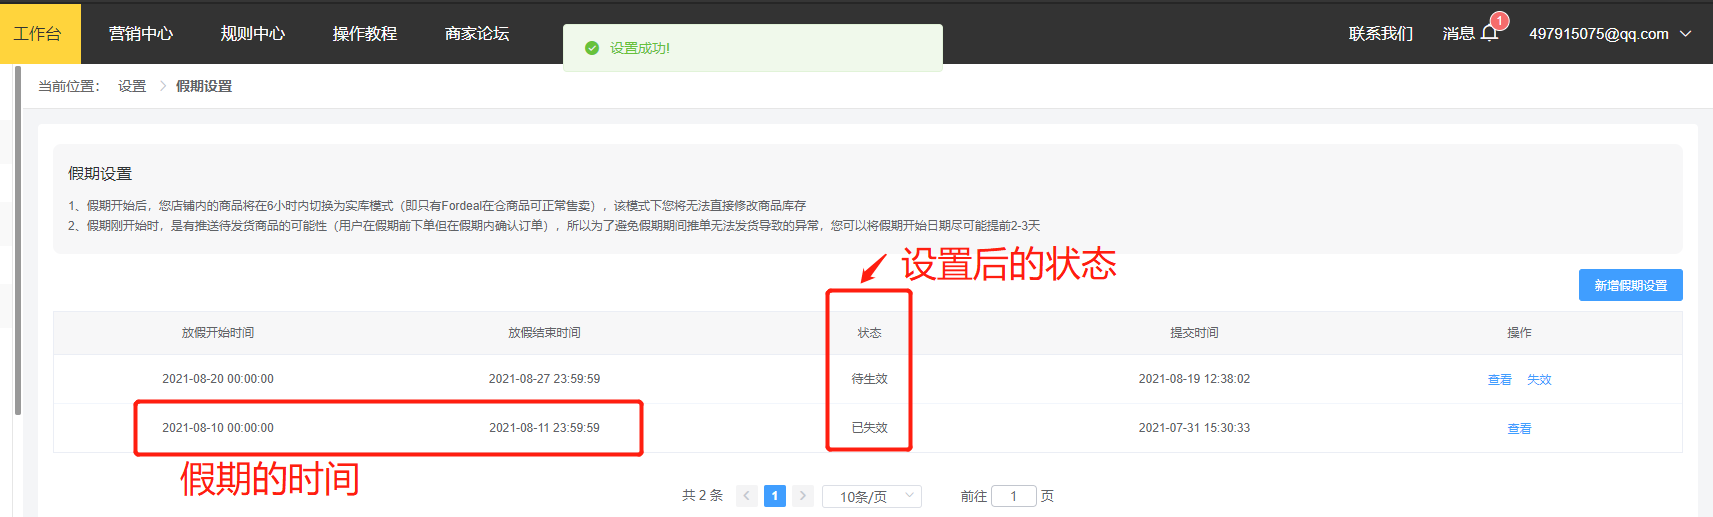
Task: Select 操作教程 from the navigation bar
Action: tap(365, 34)
